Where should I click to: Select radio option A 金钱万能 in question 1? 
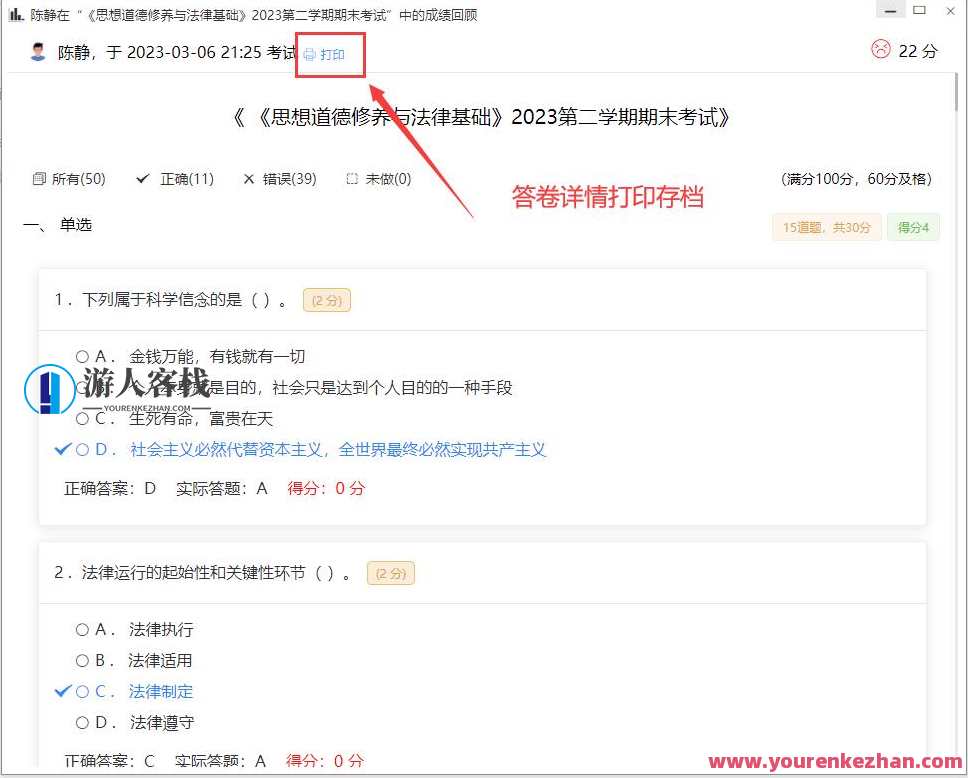[82, 356]
